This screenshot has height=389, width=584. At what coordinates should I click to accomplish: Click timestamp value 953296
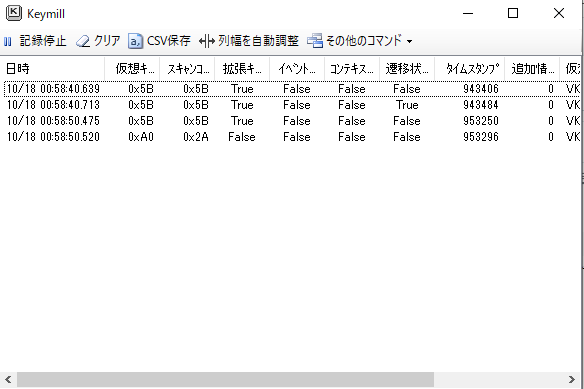481,137
